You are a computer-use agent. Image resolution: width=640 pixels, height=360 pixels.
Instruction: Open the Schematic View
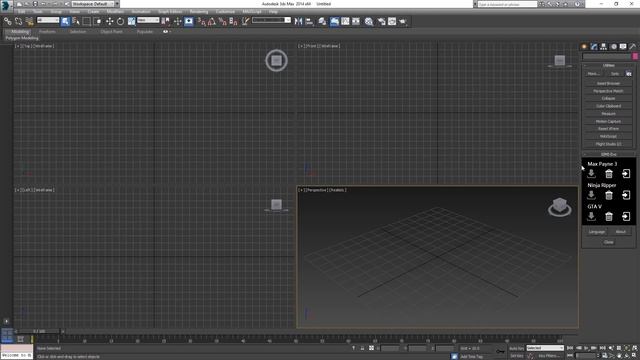356,21
